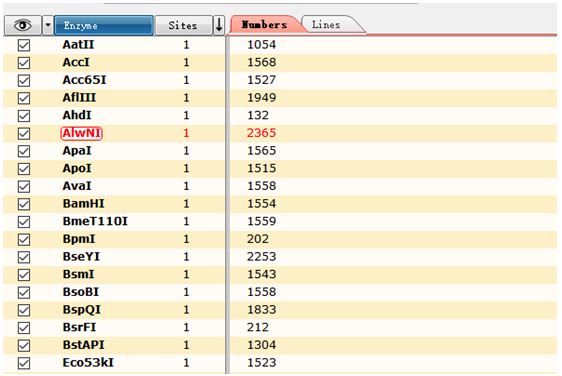
Task: Uncheck the AatII enzyme checkbox
Action: point(24,45)
